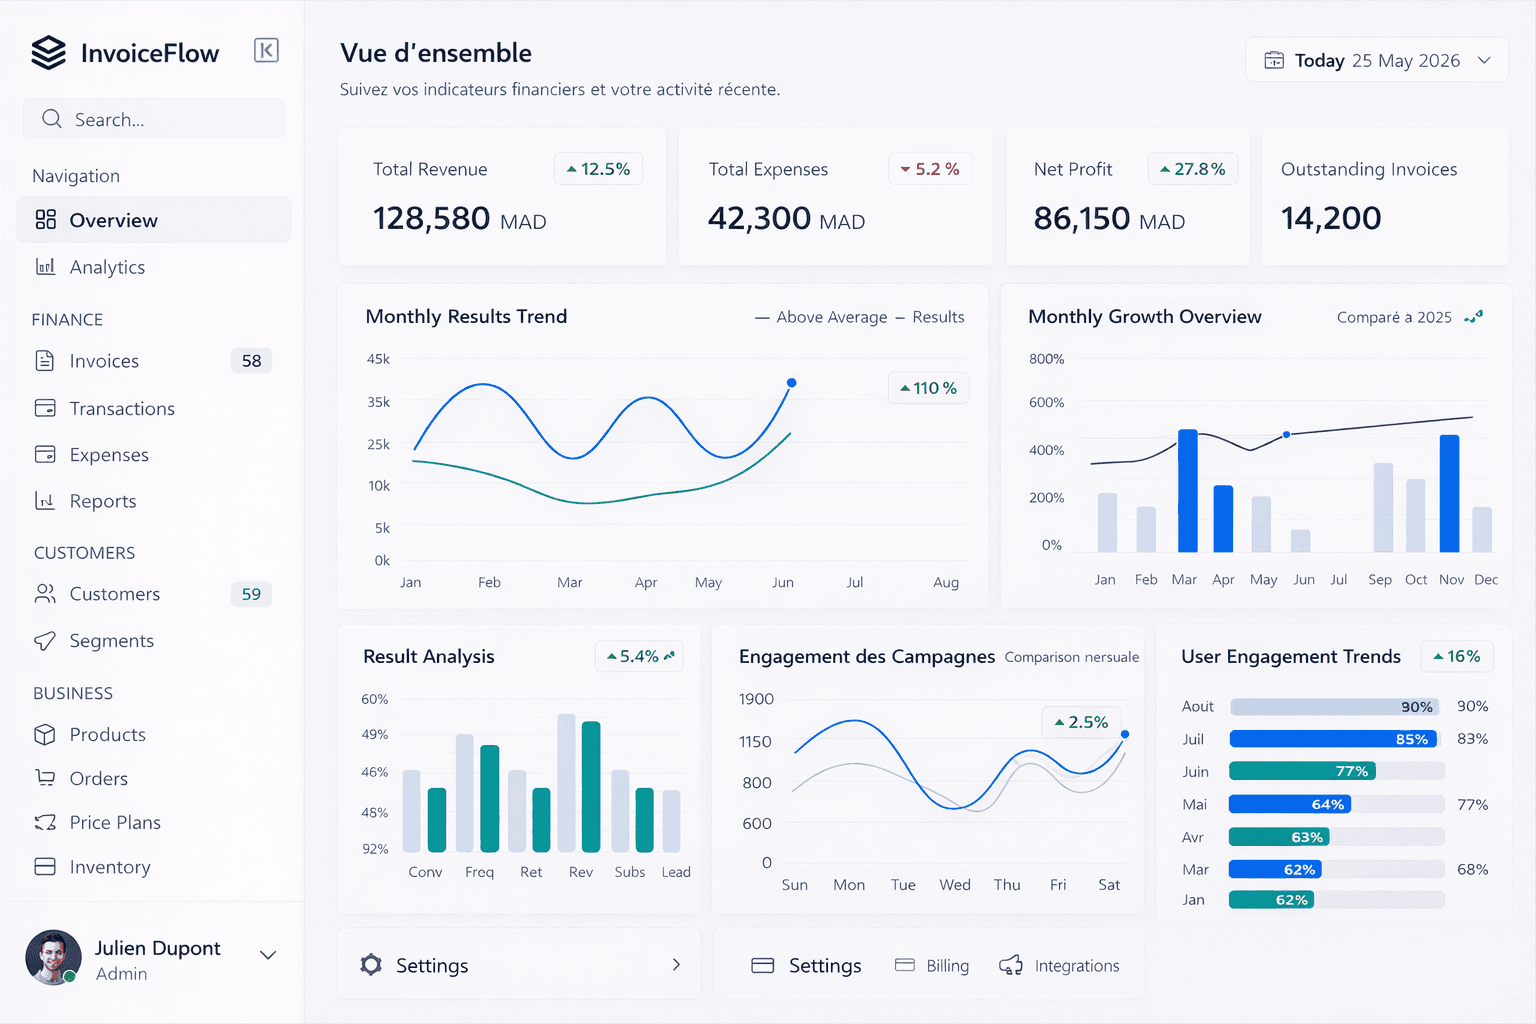This screenshot has width=1536, height=1024.
Task: Click the Invoices document icon
Action: pyautogui.click(x=45, y=361)
